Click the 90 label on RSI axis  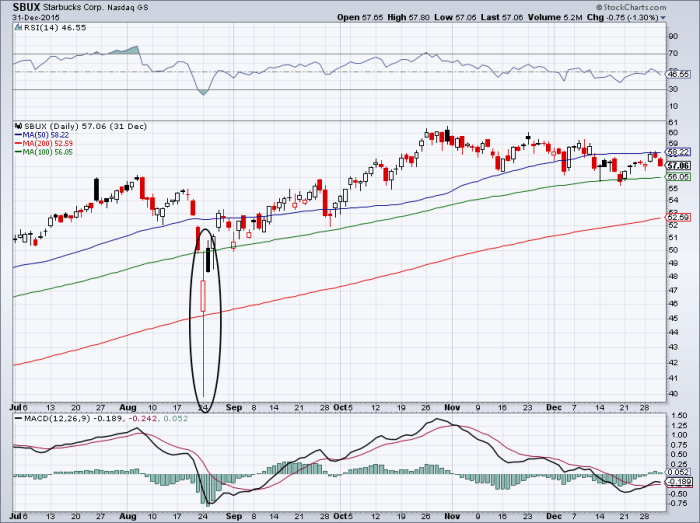coord(673,36)
